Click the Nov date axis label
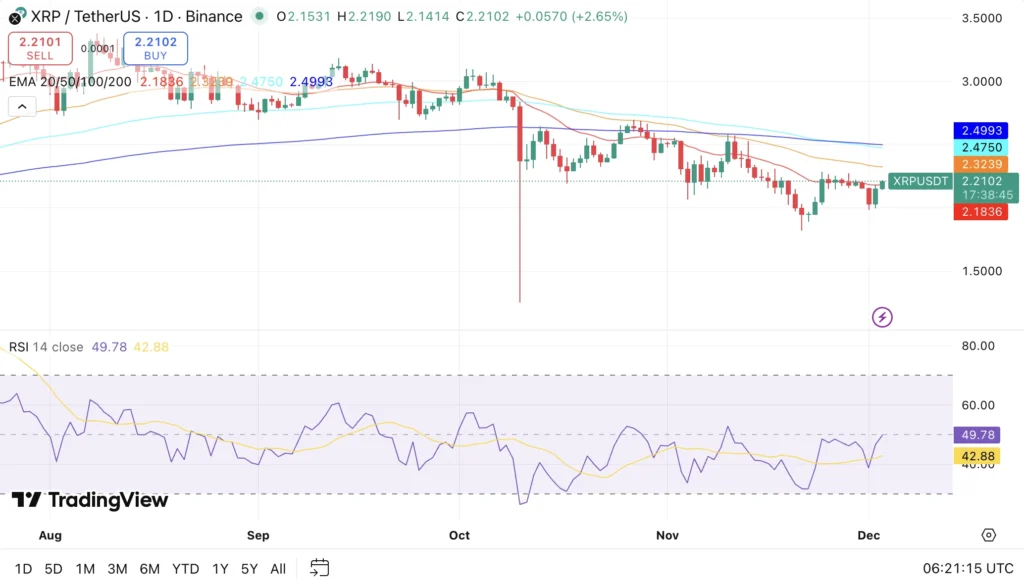Viewport: 1024px width, 585px height. pyautogui.click(x=667, y=535)
